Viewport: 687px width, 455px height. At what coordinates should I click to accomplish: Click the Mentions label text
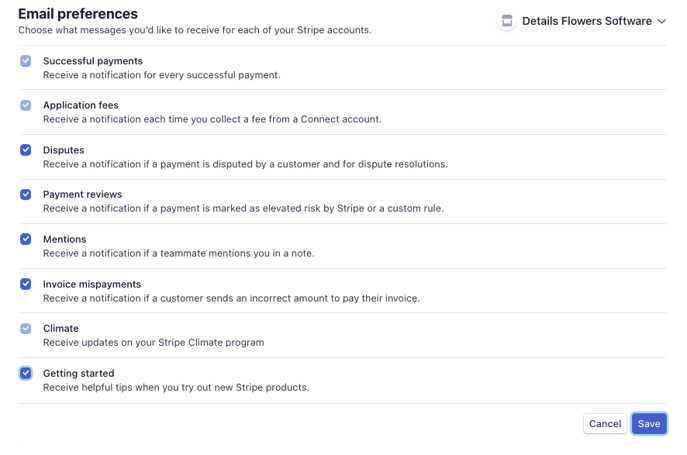[x=64, y=239]
